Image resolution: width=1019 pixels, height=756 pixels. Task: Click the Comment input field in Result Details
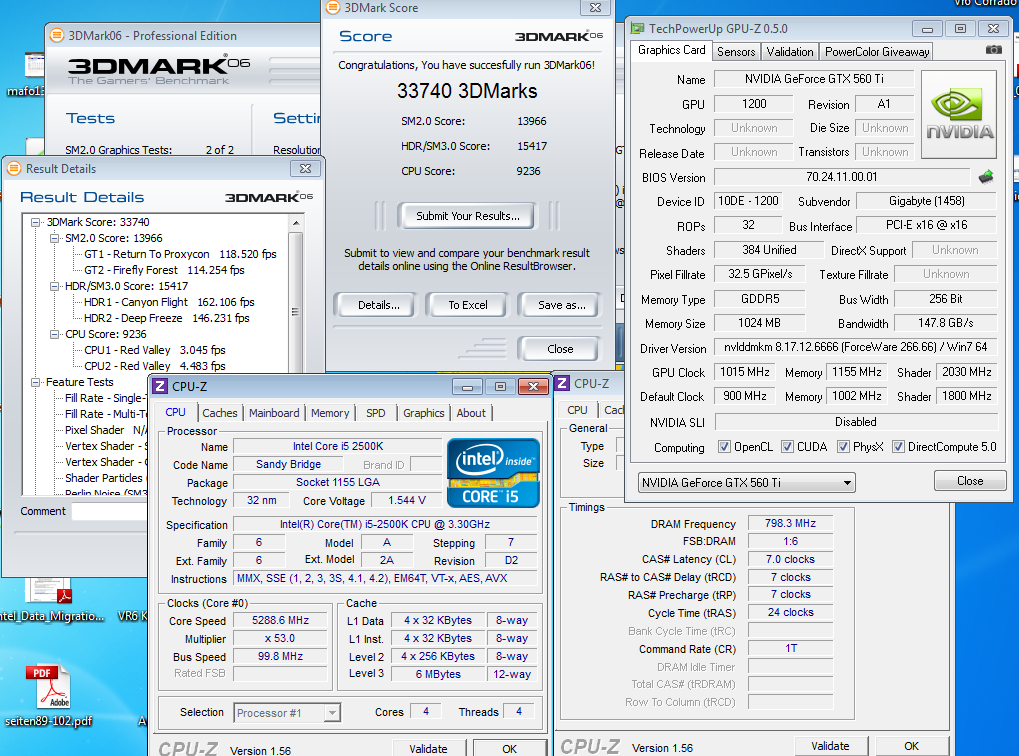109,512
